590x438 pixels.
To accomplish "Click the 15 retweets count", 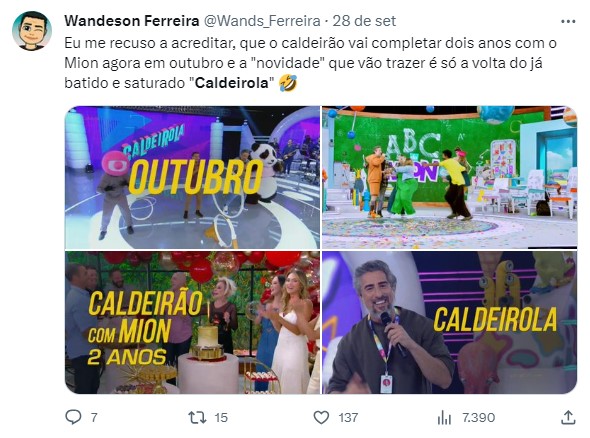I will tap(221, 417).
